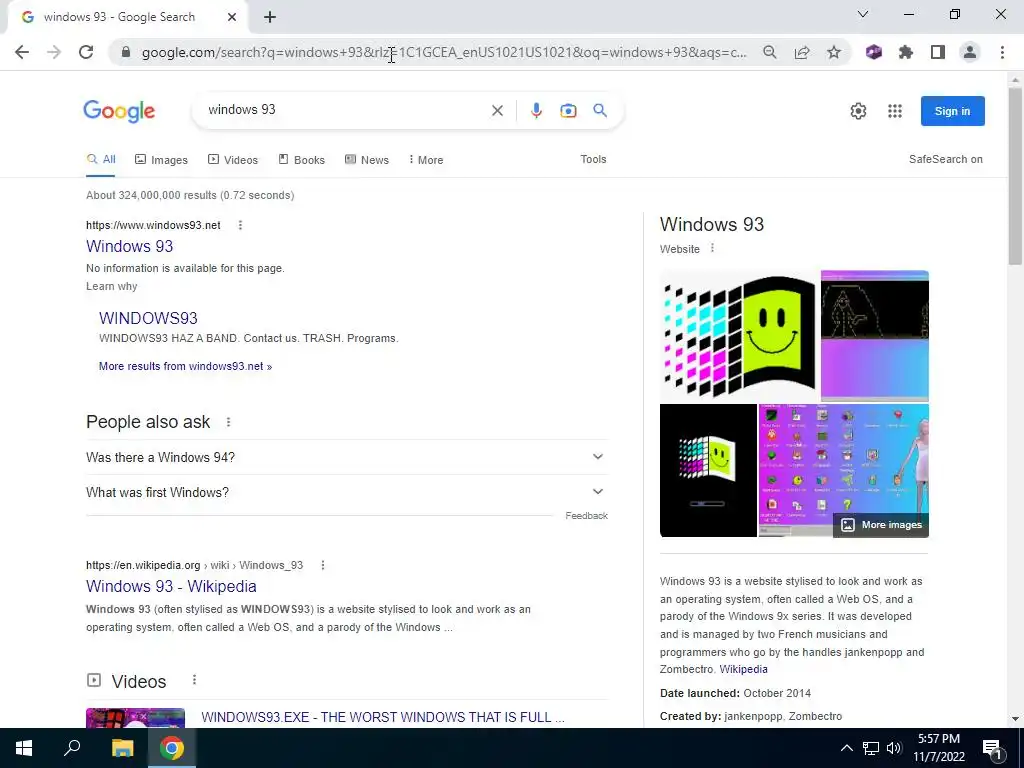This screenshot has height=768, width=1024.
Task: Open taskbar search magnifier
Action: (72, 748)
